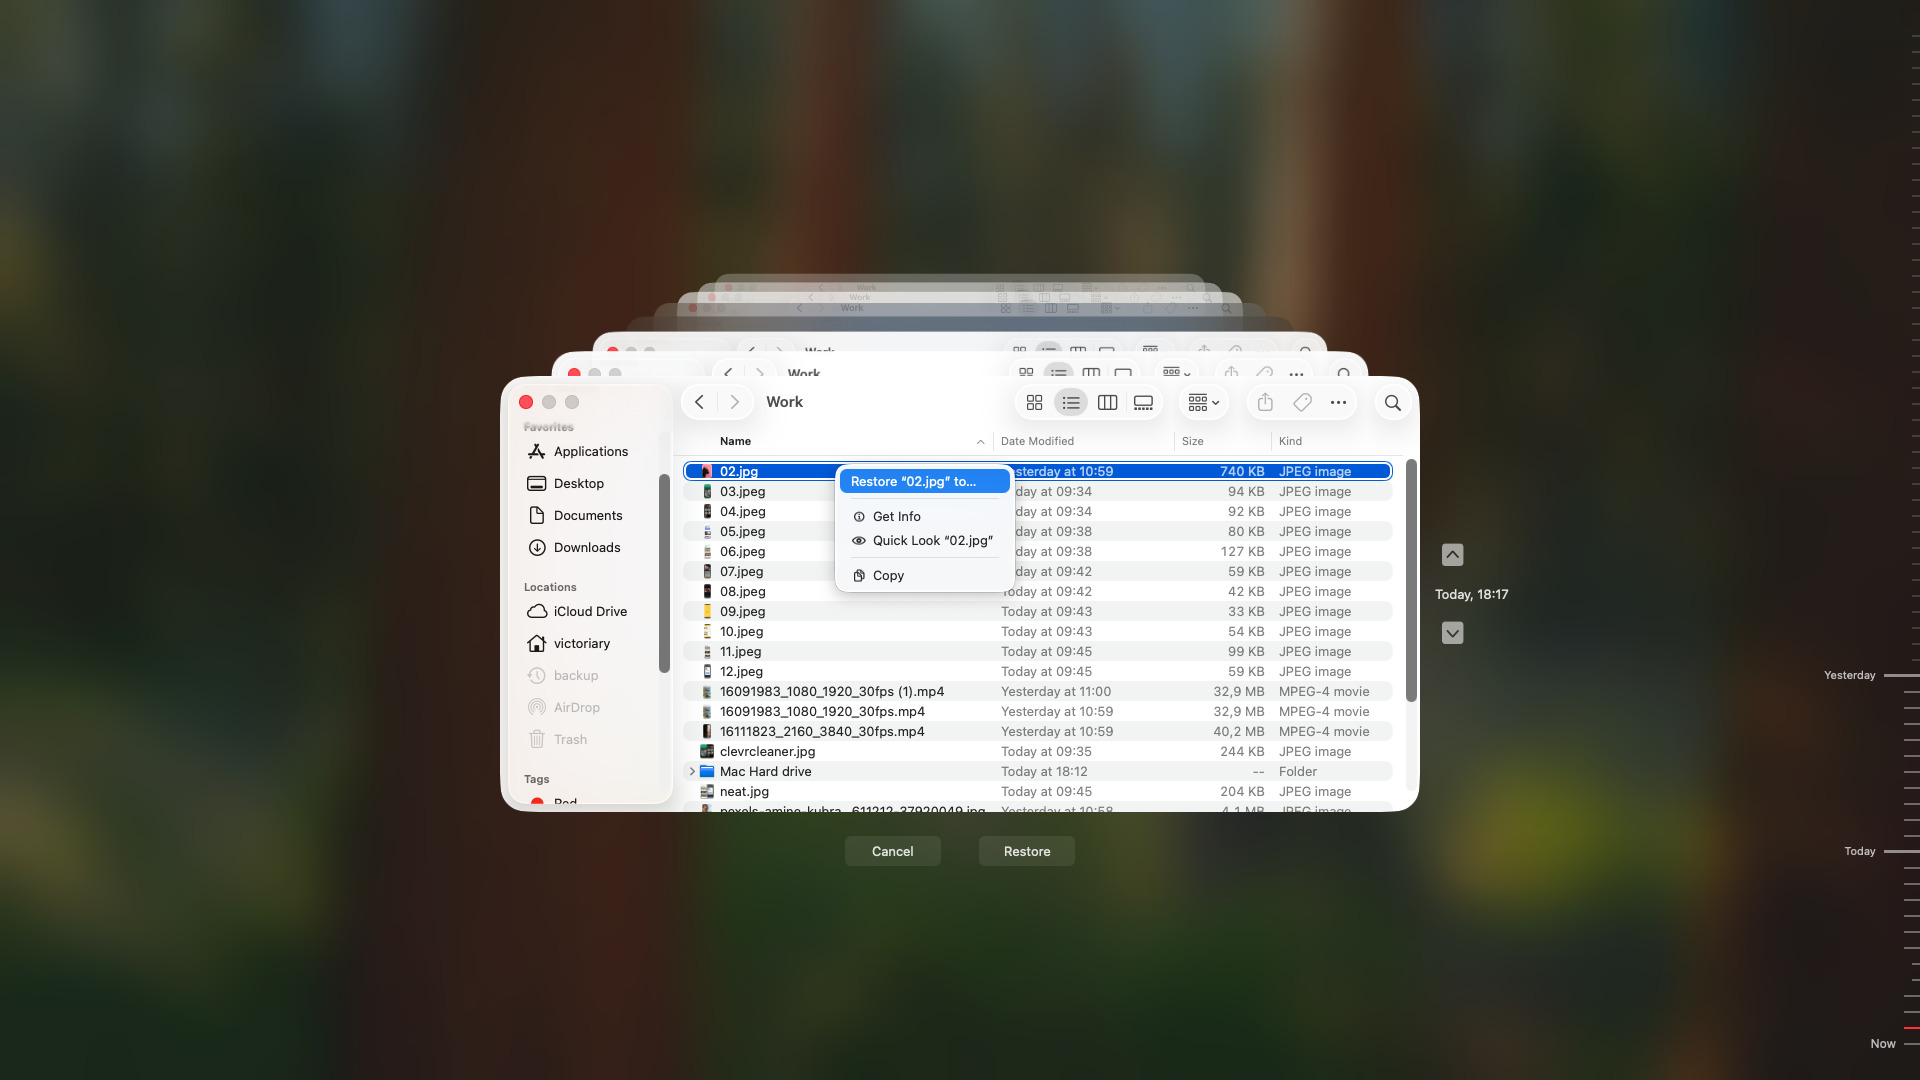Select the neat.jpg file
This screenshot has width=1920, height=1080.
tap(1038, 791)
